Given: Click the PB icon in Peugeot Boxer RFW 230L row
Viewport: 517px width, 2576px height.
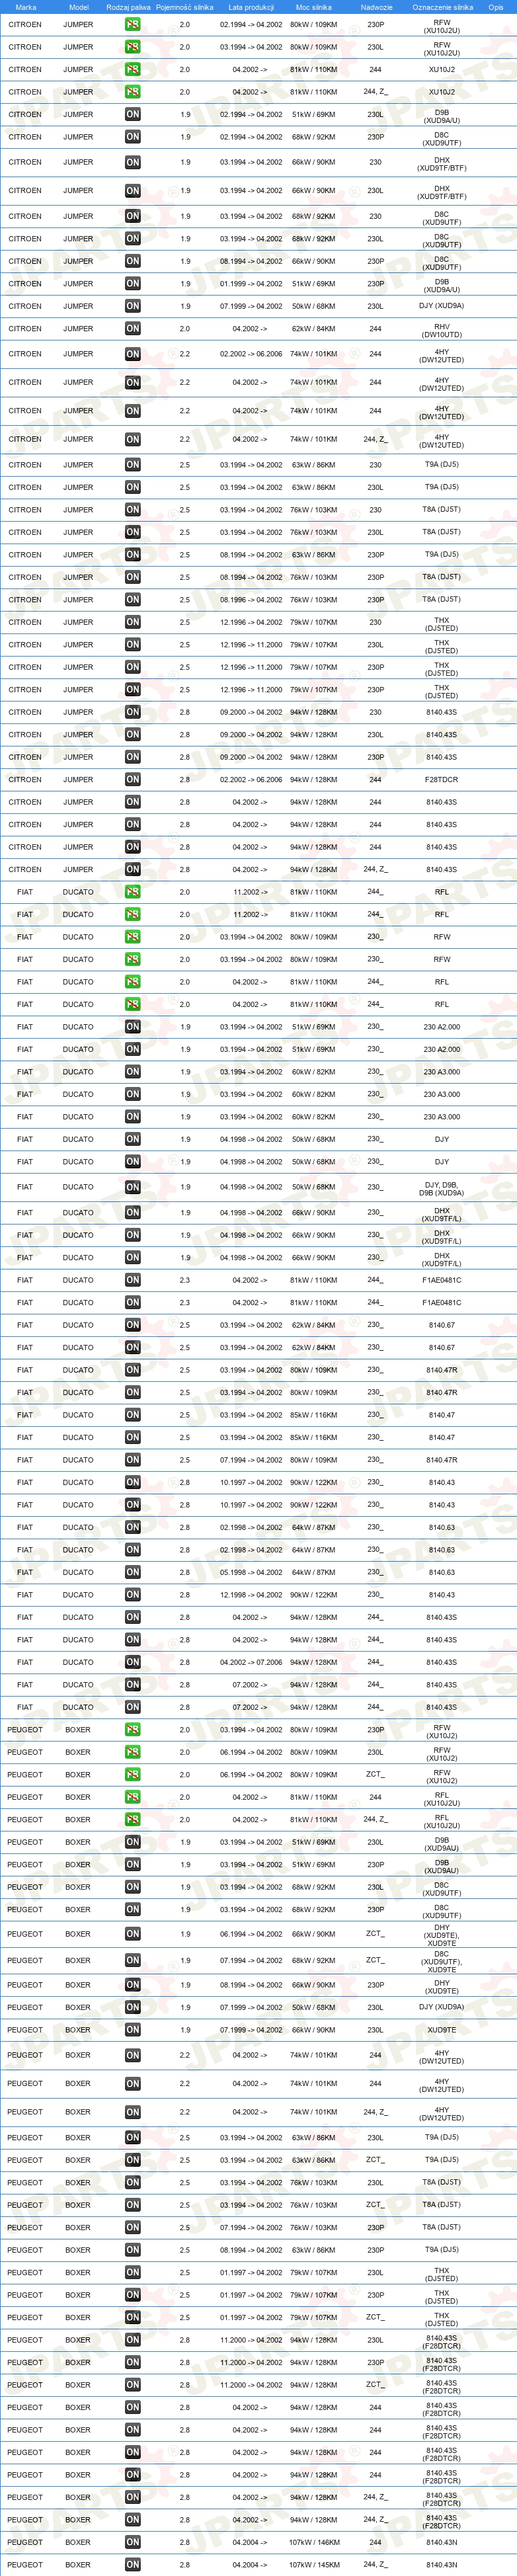Looking at the screenshot, I should (132, 1752).
